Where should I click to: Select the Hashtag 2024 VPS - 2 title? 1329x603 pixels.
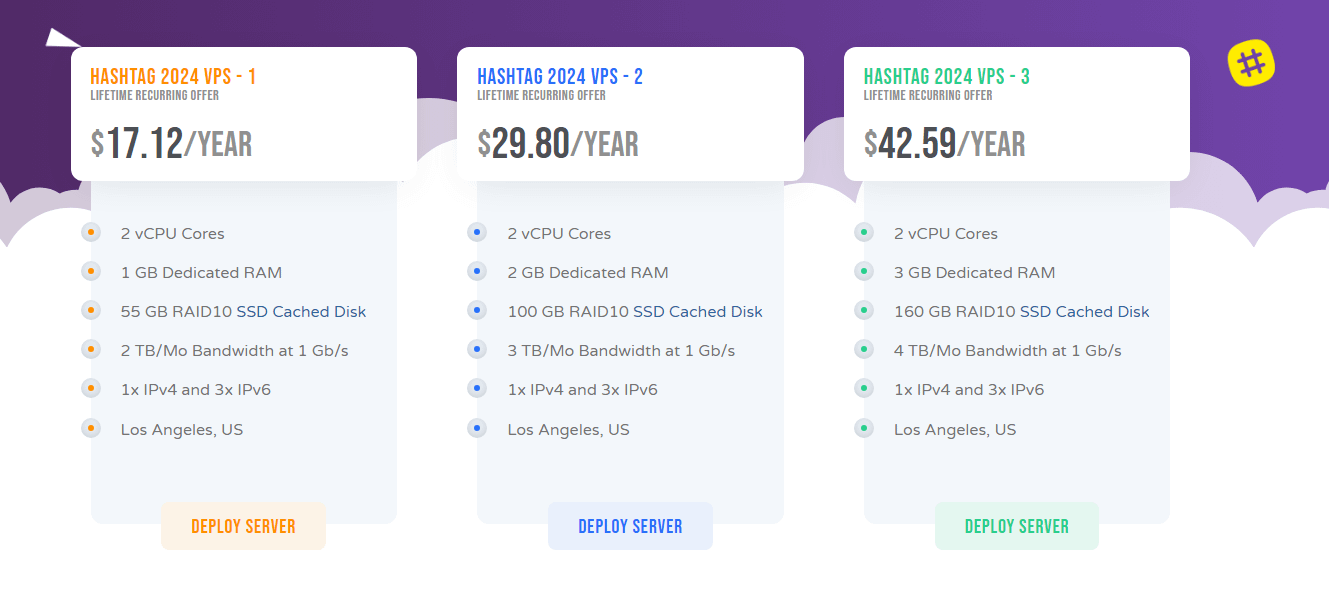tap(560, 76)
